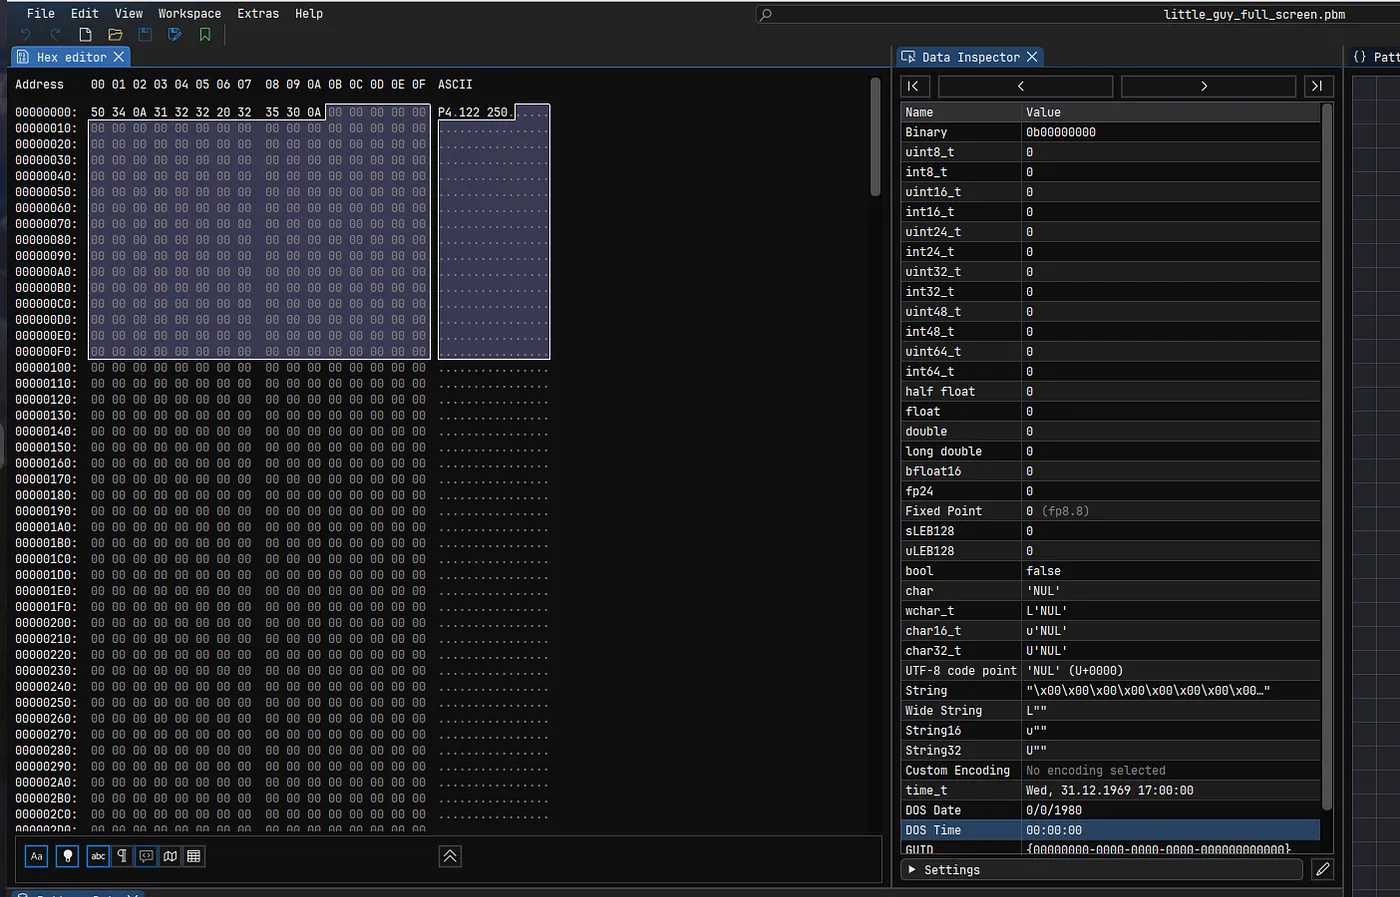1400x897 pixels.
Task: Click the Undo arrow in the toolbar
Action: [26, 35]
